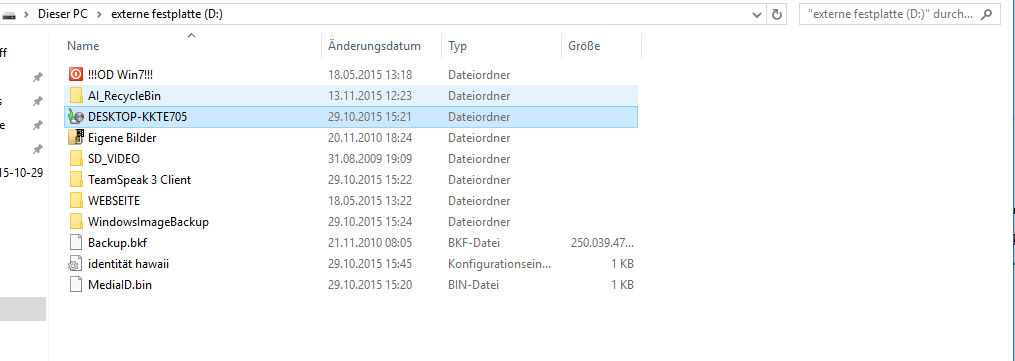The height and width of the screenshot is (361, 1015).
Task: Click the Eigene Bilder pictures folder icon
Action: tap(76, 138)
